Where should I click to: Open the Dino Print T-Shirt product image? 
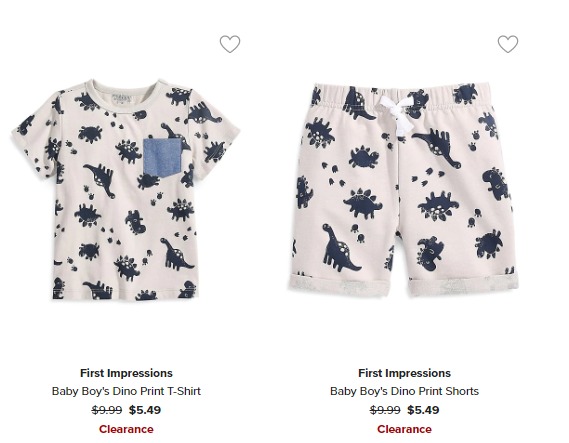click(x=126, y=189)
